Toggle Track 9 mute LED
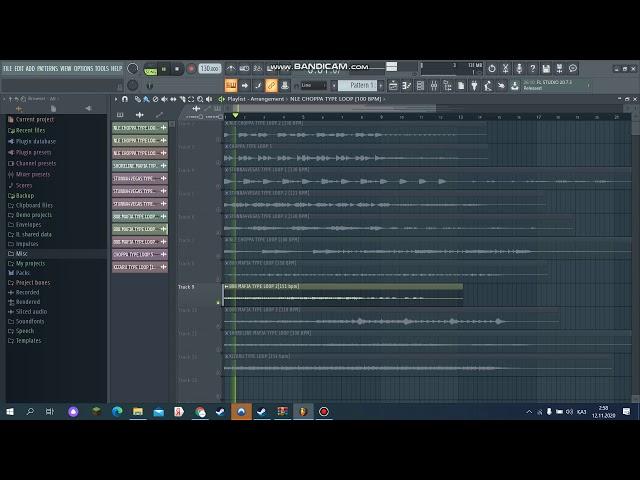 point(218,303)
